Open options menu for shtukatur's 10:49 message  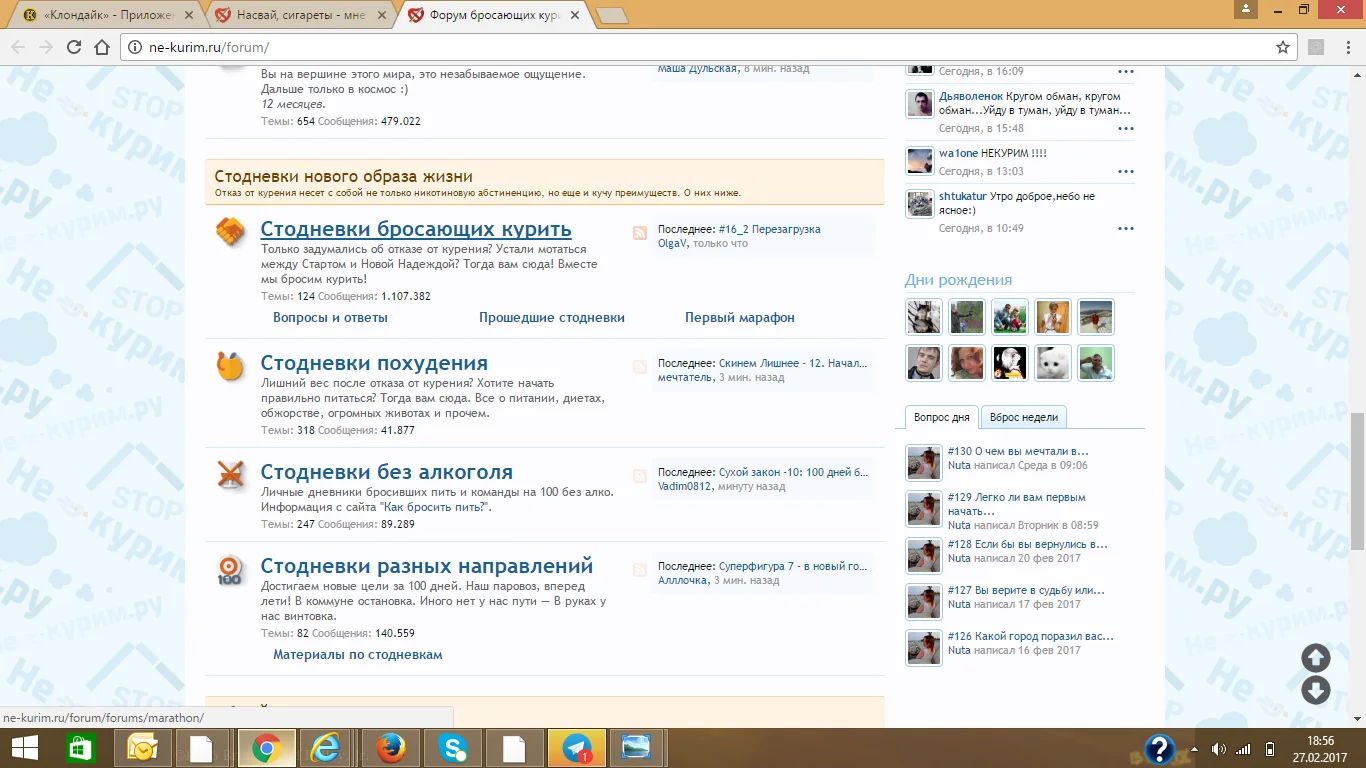1126,229
